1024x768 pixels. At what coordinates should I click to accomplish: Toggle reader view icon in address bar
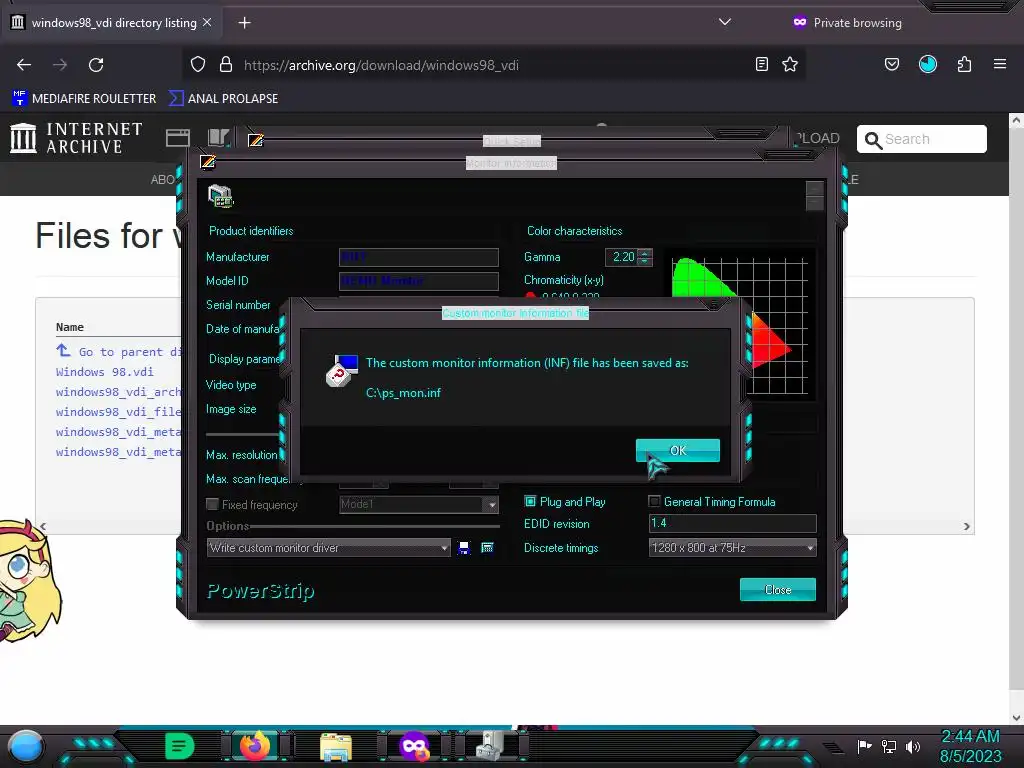click(x=761, y=64)
